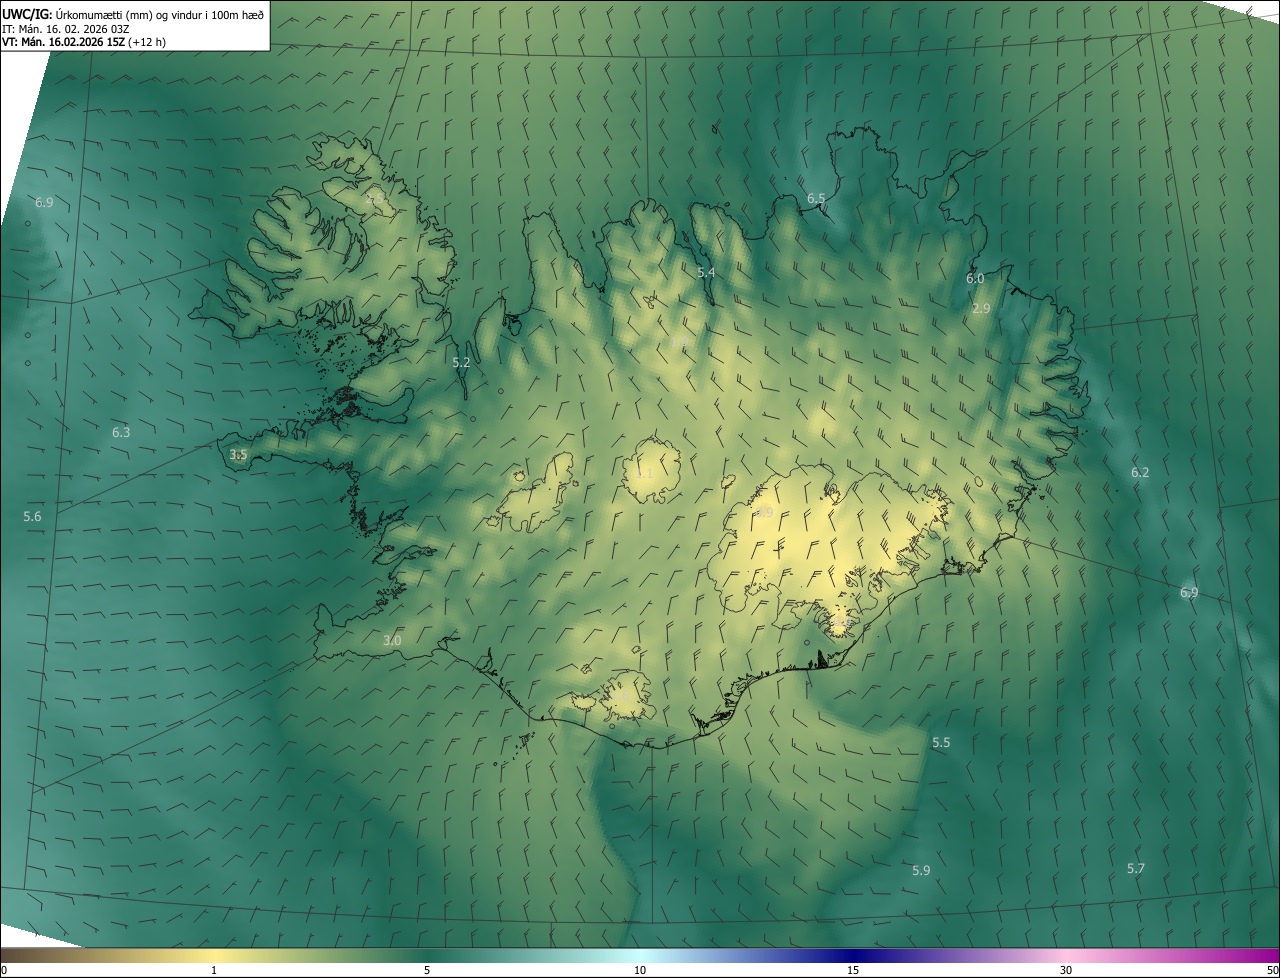This screenshot has width=1280, height=978.
Task: Click the 3.0 value label on the map
Action: point(392,641)
